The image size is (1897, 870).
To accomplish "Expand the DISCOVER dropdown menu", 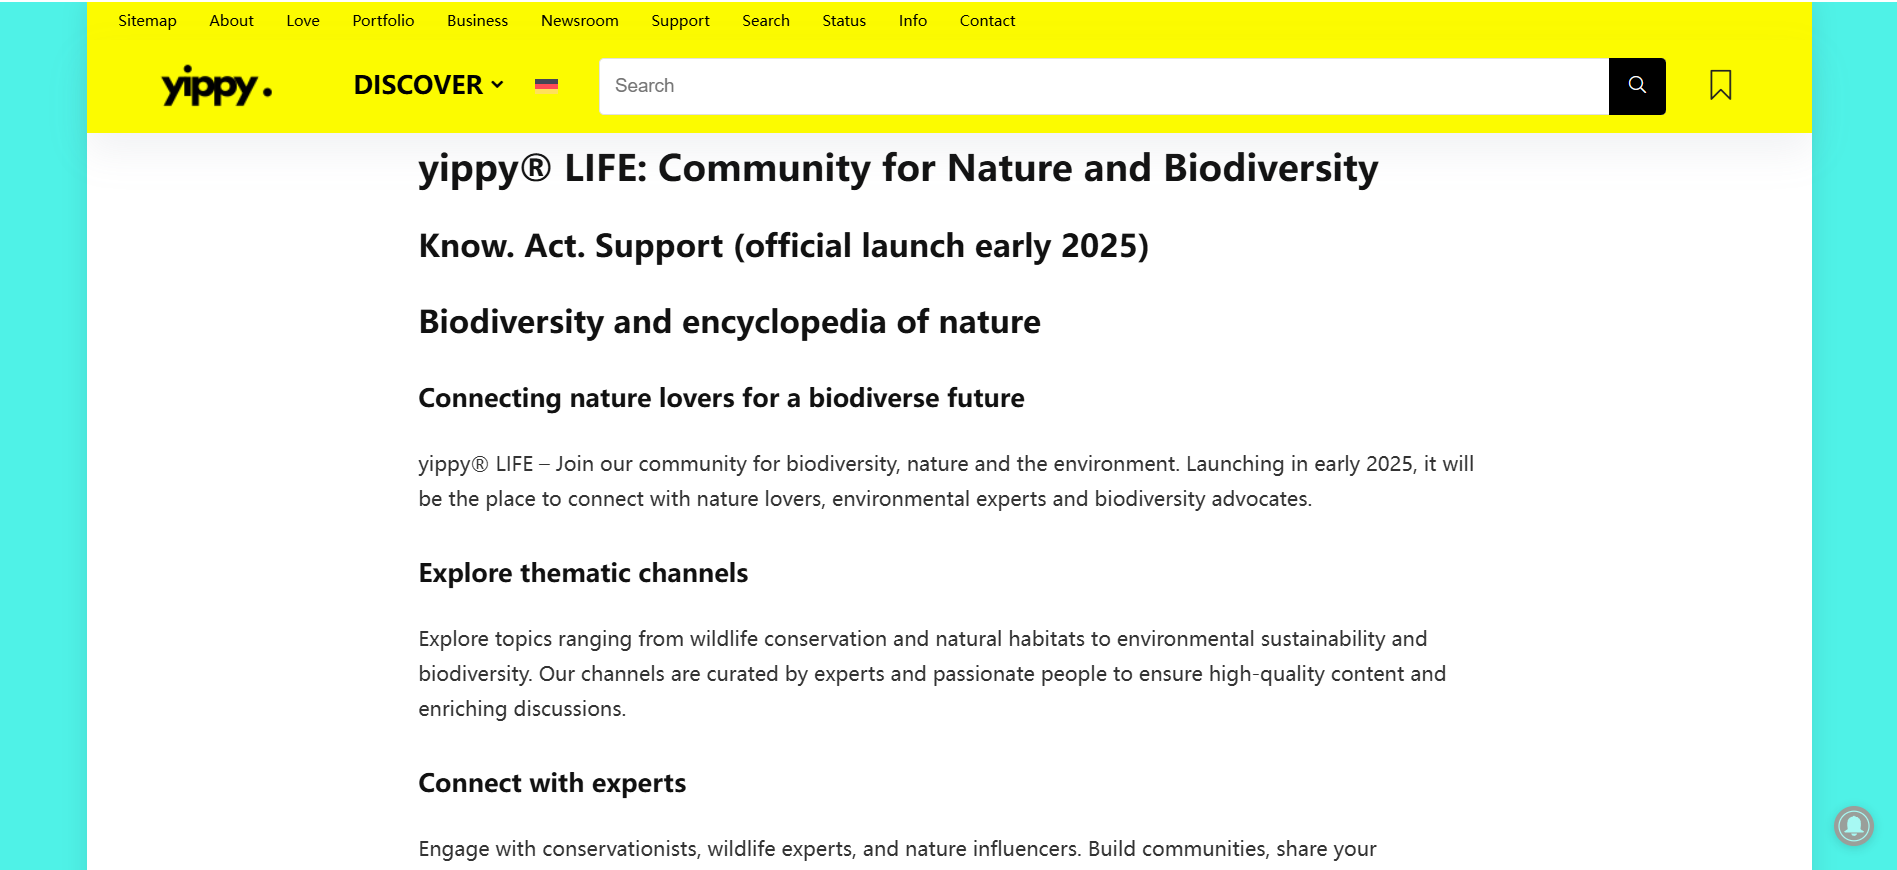I will coord(428,85).
